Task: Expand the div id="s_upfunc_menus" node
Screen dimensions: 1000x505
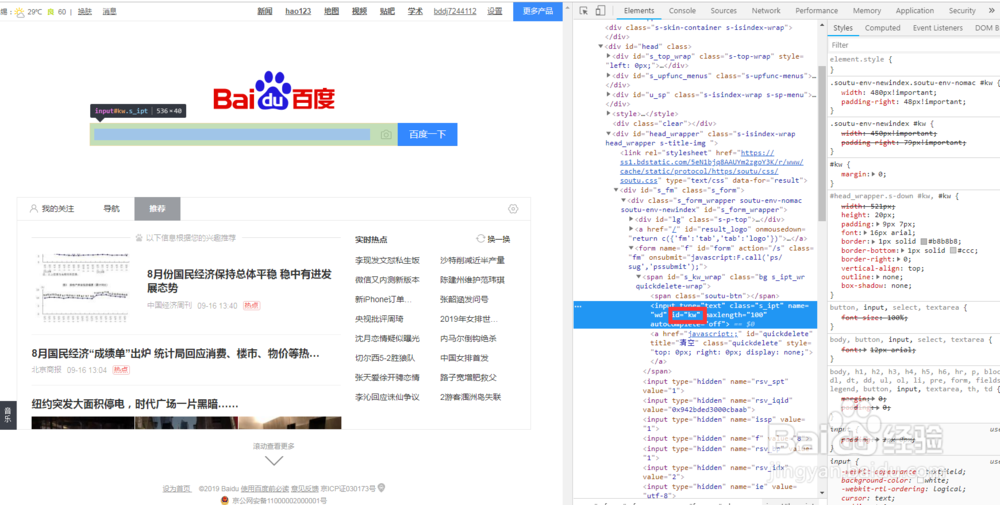Action: pyautogui.click(x=608, y=76)
